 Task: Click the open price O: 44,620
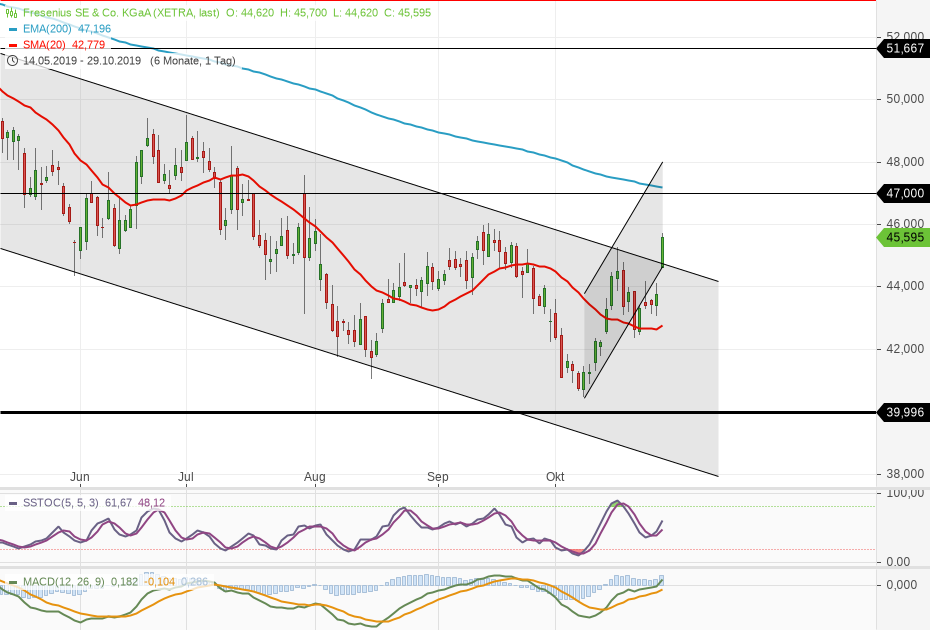click(250, 12)
